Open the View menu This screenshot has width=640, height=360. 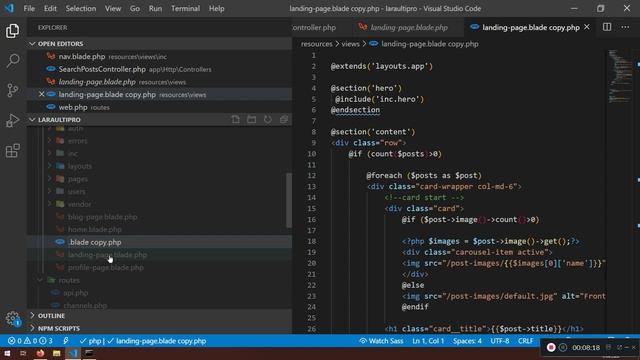click(113, 8)
